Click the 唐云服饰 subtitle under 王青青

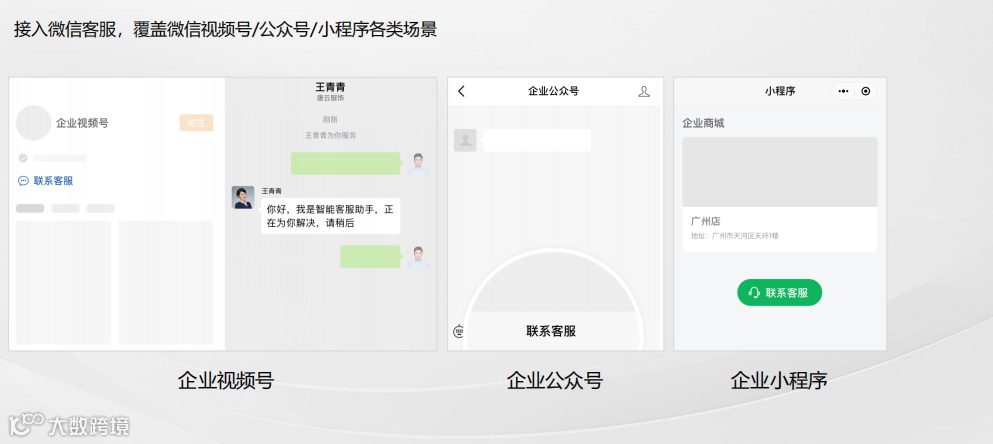tap(331, 98)
